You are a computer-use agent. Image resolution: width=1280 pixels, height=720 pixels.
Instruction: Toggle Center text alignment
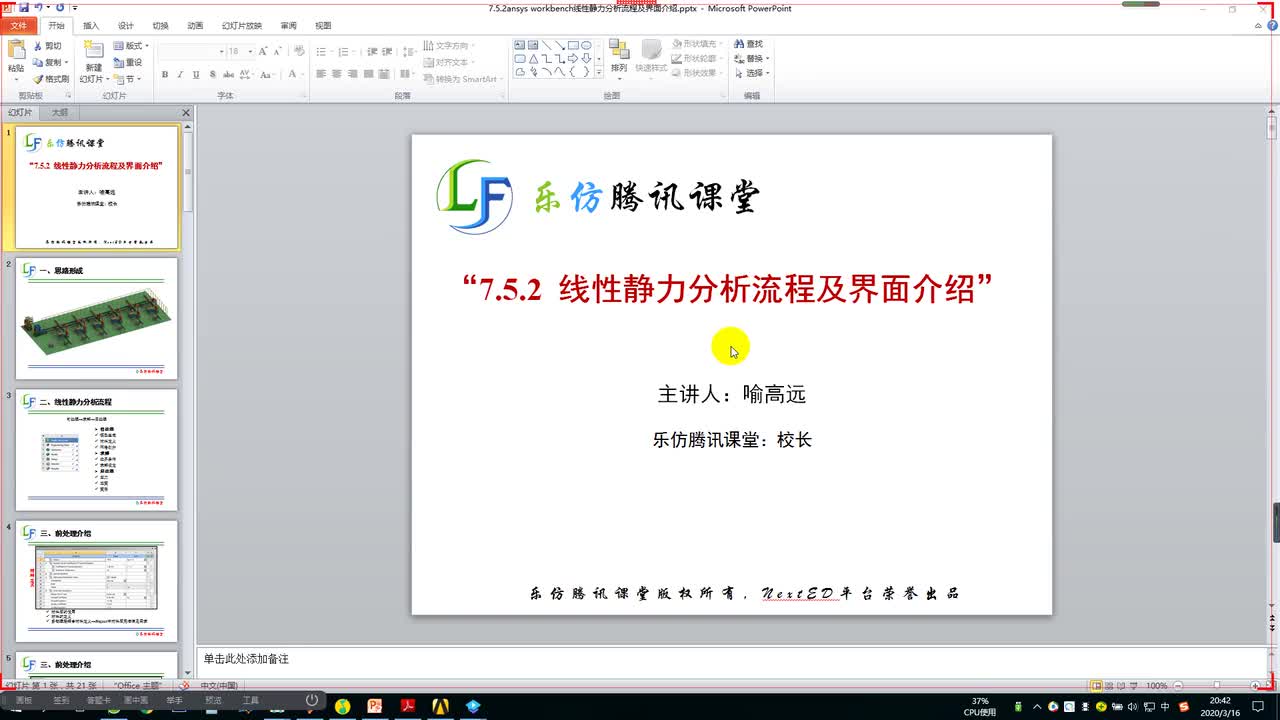coord(336,74)
